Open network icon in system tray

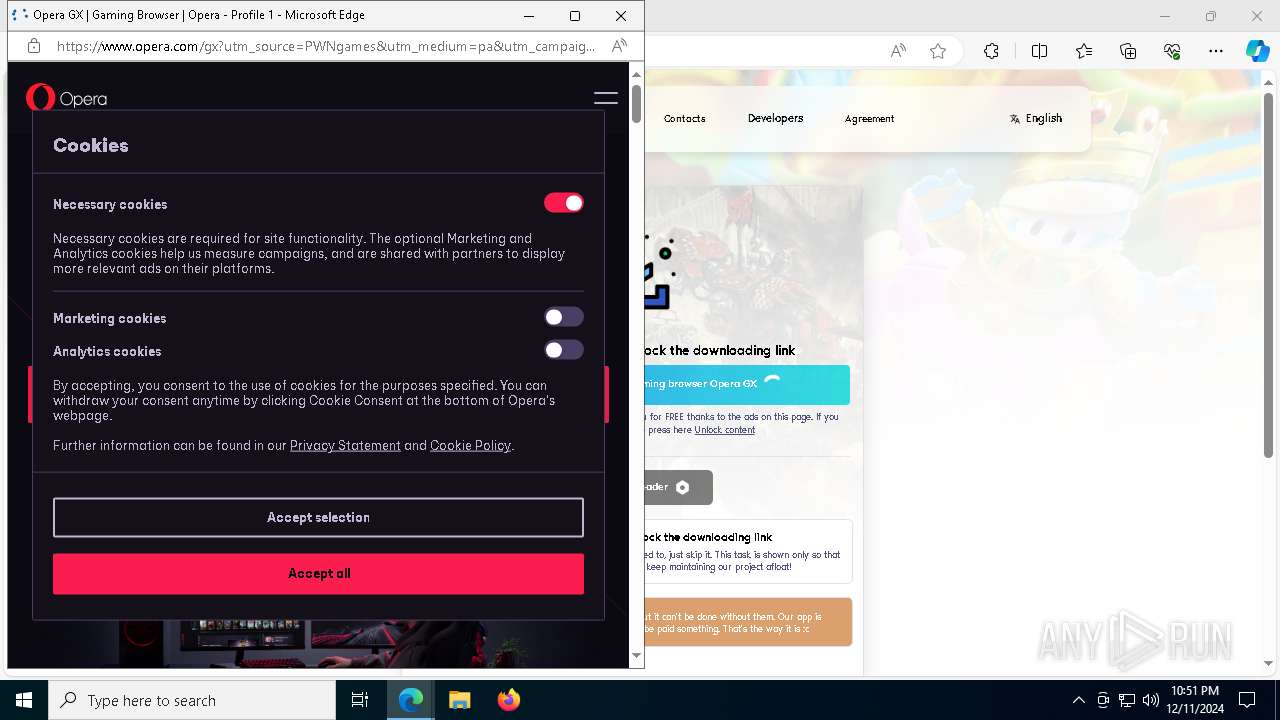point(1127,700)
